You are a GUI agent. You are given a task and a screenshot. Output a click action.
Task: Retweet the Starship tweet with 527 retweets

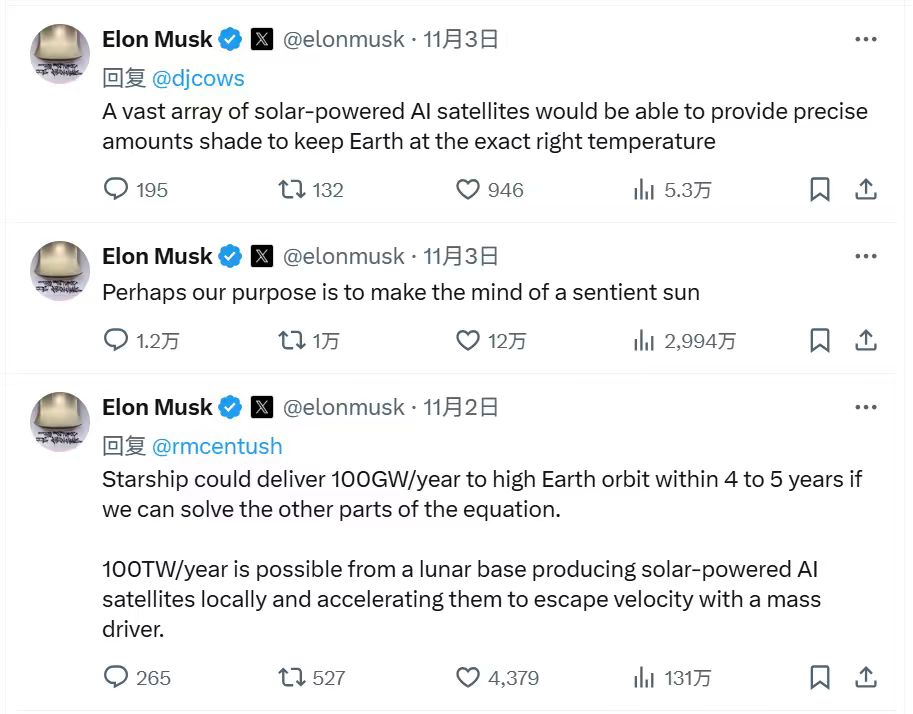292,678
